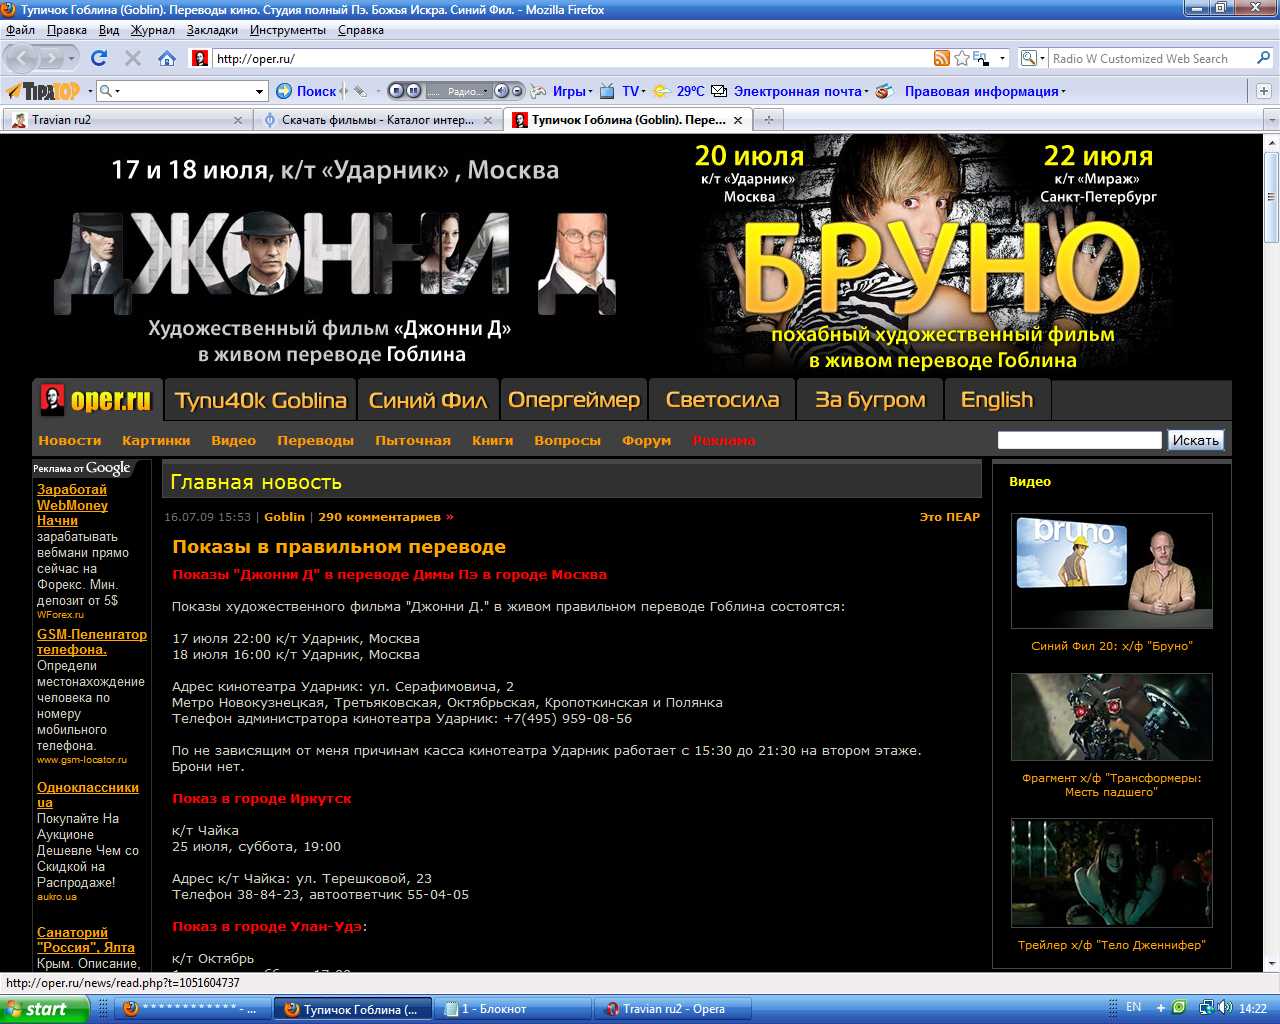This screenshot has height=1024, width=1280.
Task: Close the Travian ru2 tab
Action: 238,120
